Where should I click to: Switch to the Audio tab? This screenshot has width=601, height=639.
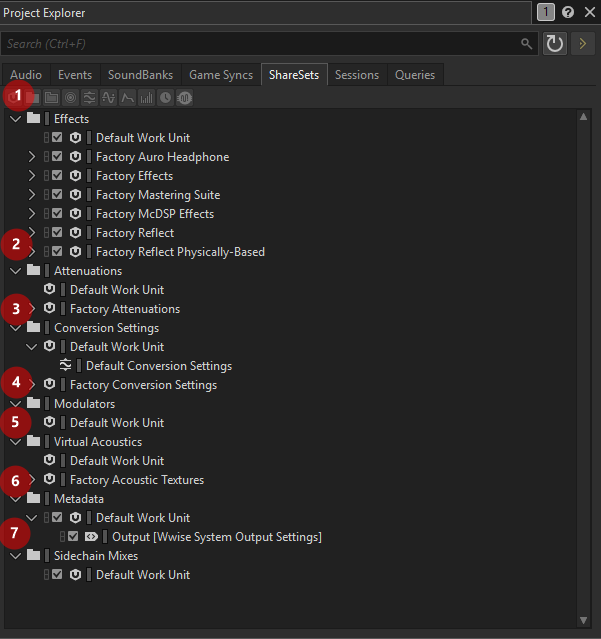click(26, 75)
